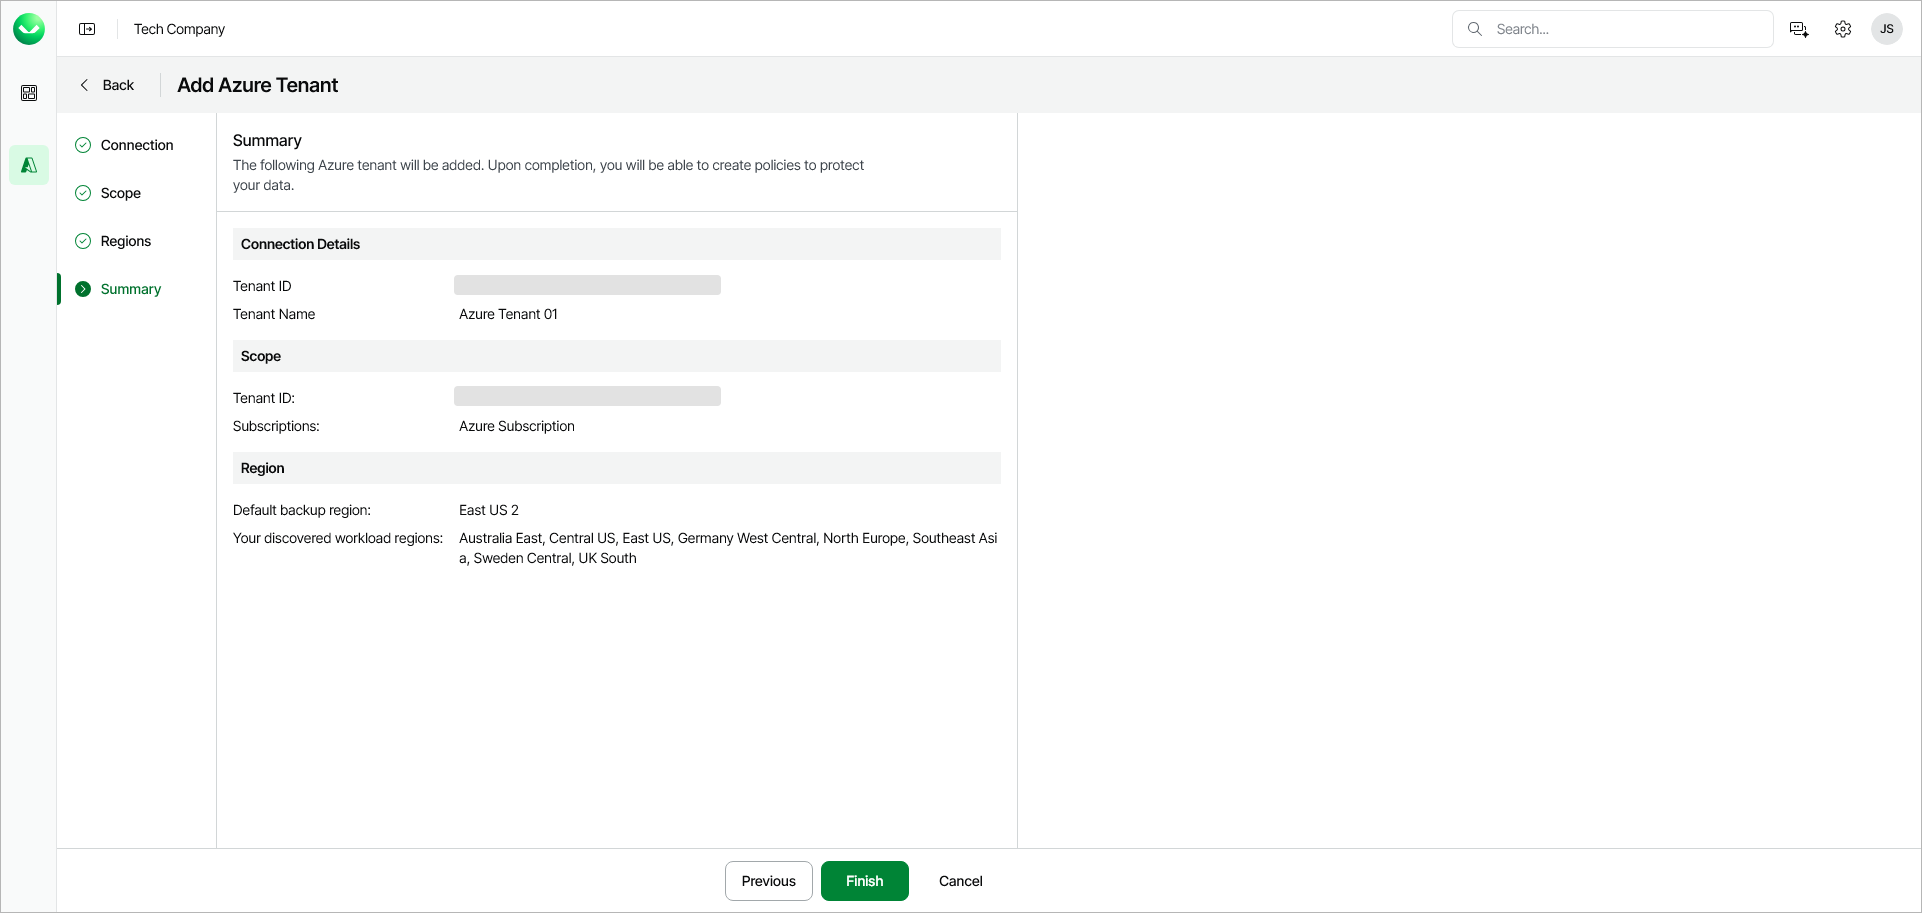Click the Back link
1922x913 pixels.
118,85
